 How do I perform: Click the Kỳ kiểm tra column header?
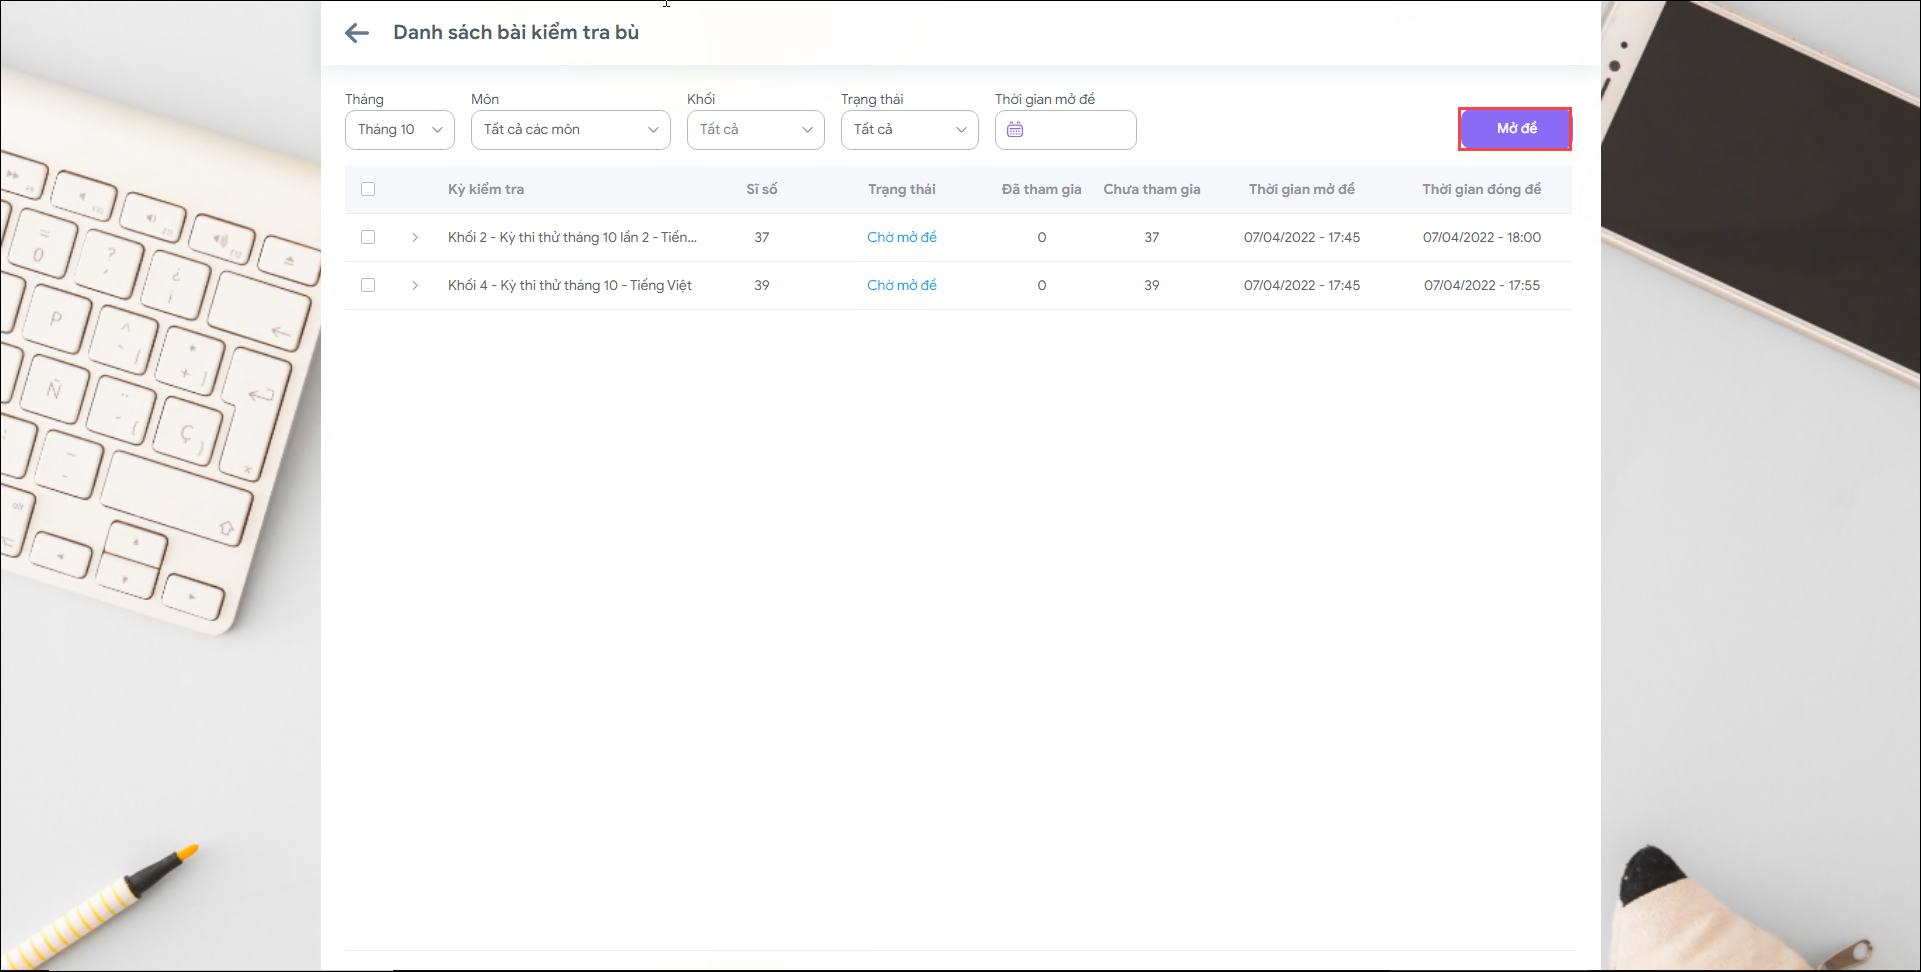(x=486, y=189)
